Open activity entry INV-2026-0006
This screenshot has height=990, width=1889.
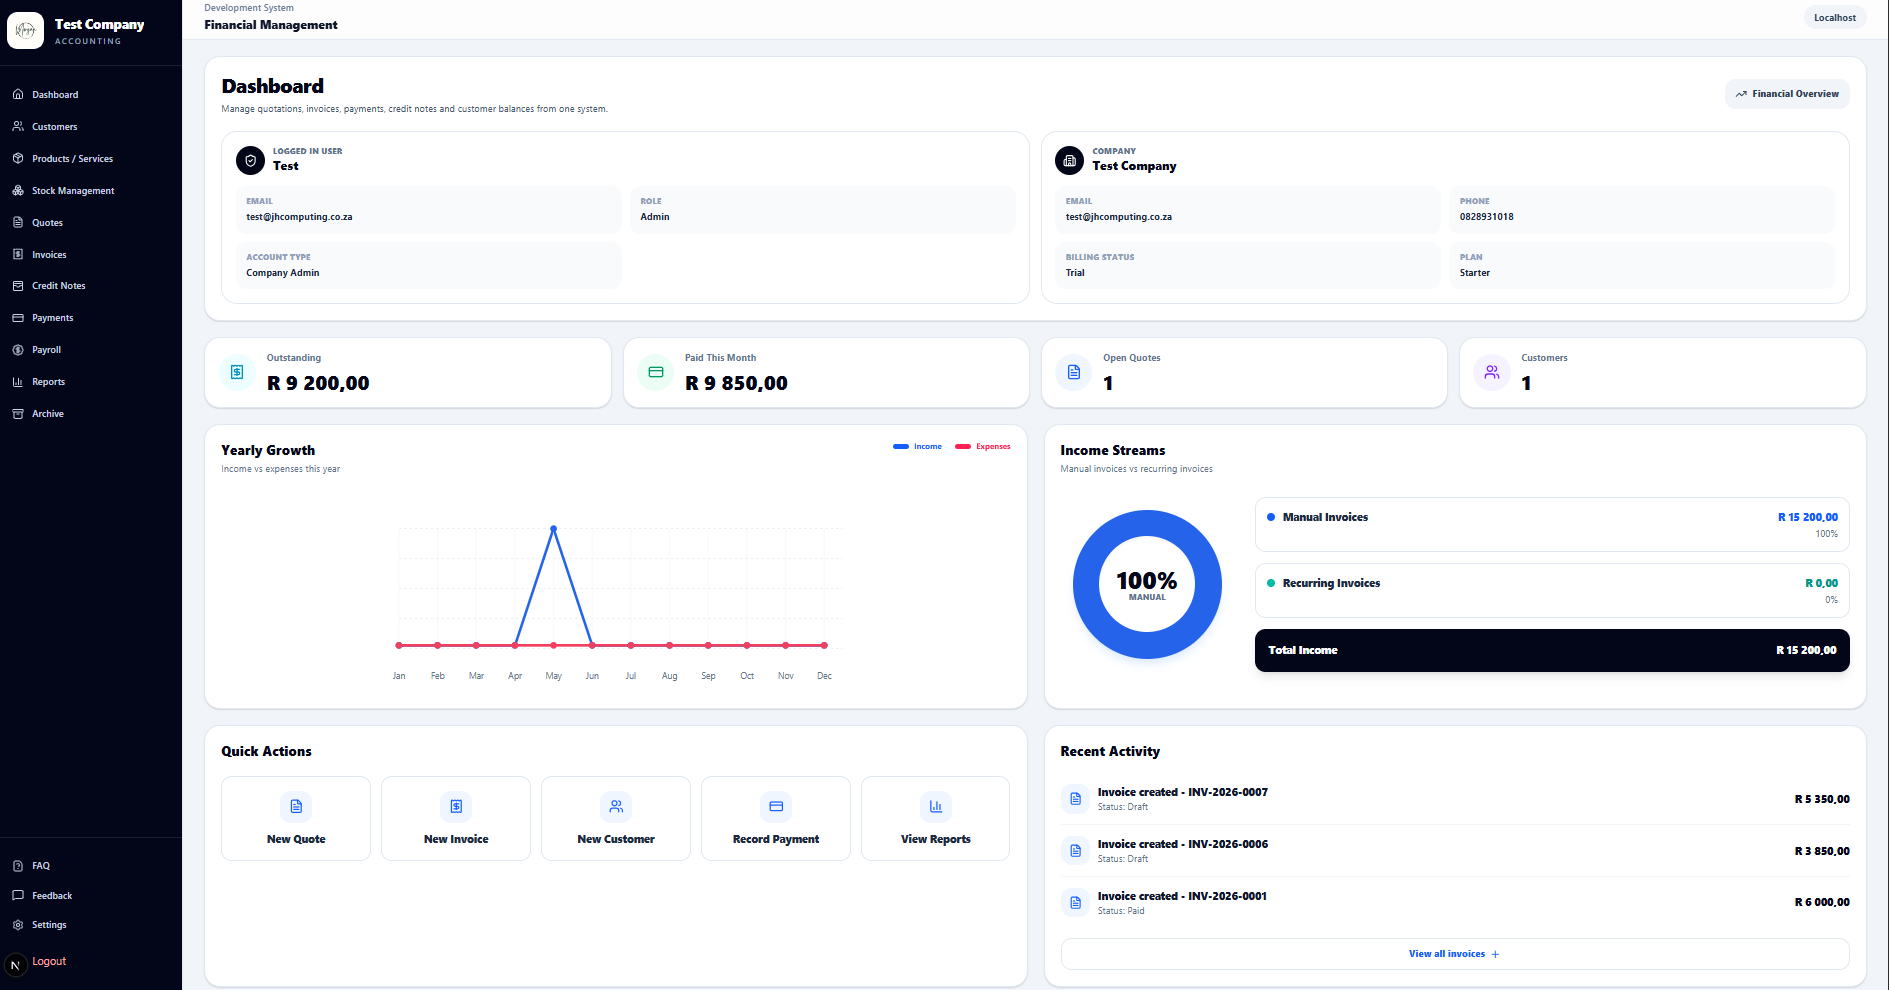[1455, 851]
